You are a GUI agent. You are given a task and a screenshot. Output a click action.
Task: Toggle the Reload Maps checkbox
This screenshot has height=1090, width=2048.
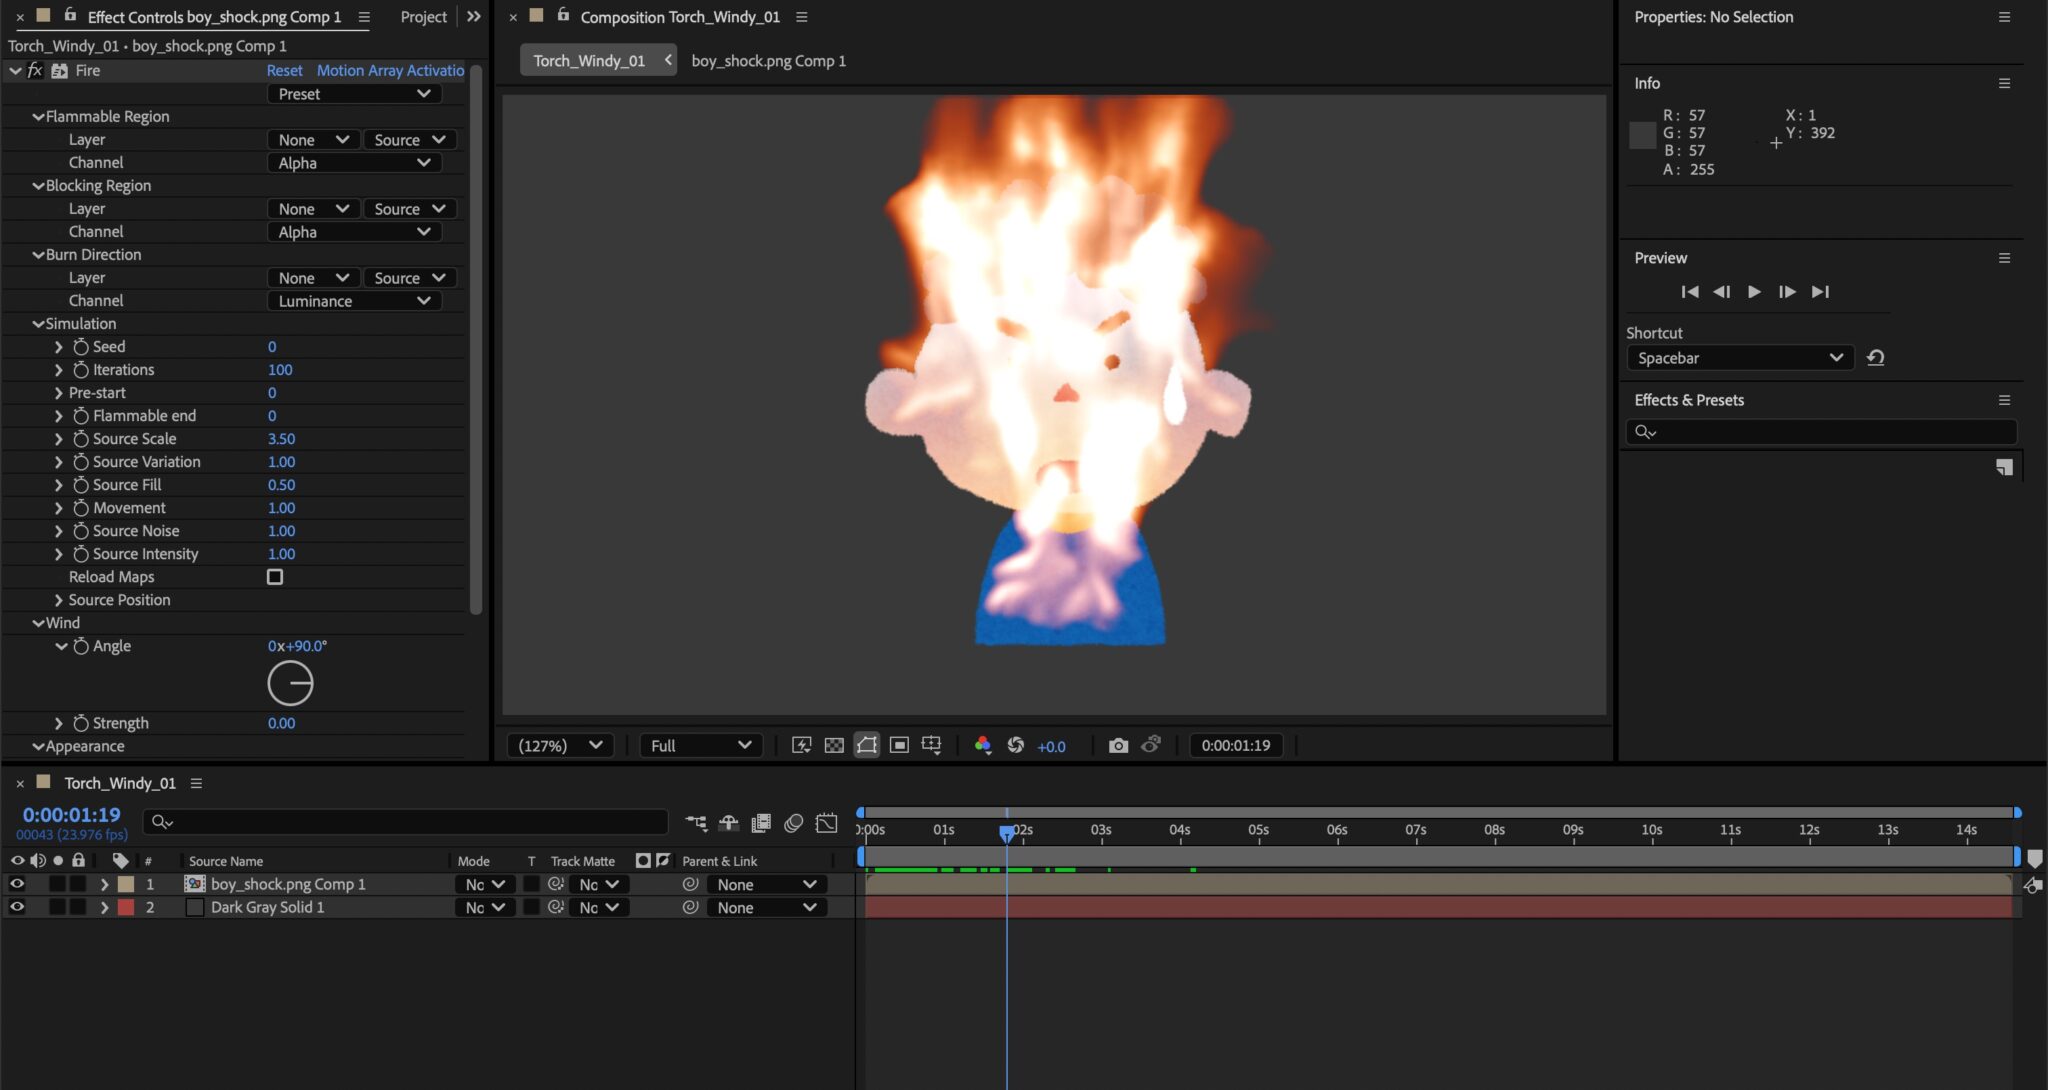275,576
